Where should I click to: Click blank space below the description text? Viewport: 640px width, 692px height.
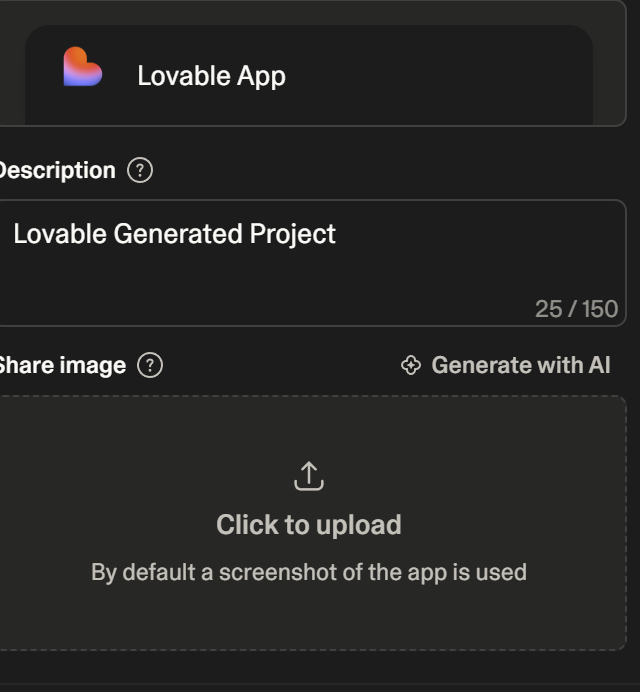(x=250, y=290)
